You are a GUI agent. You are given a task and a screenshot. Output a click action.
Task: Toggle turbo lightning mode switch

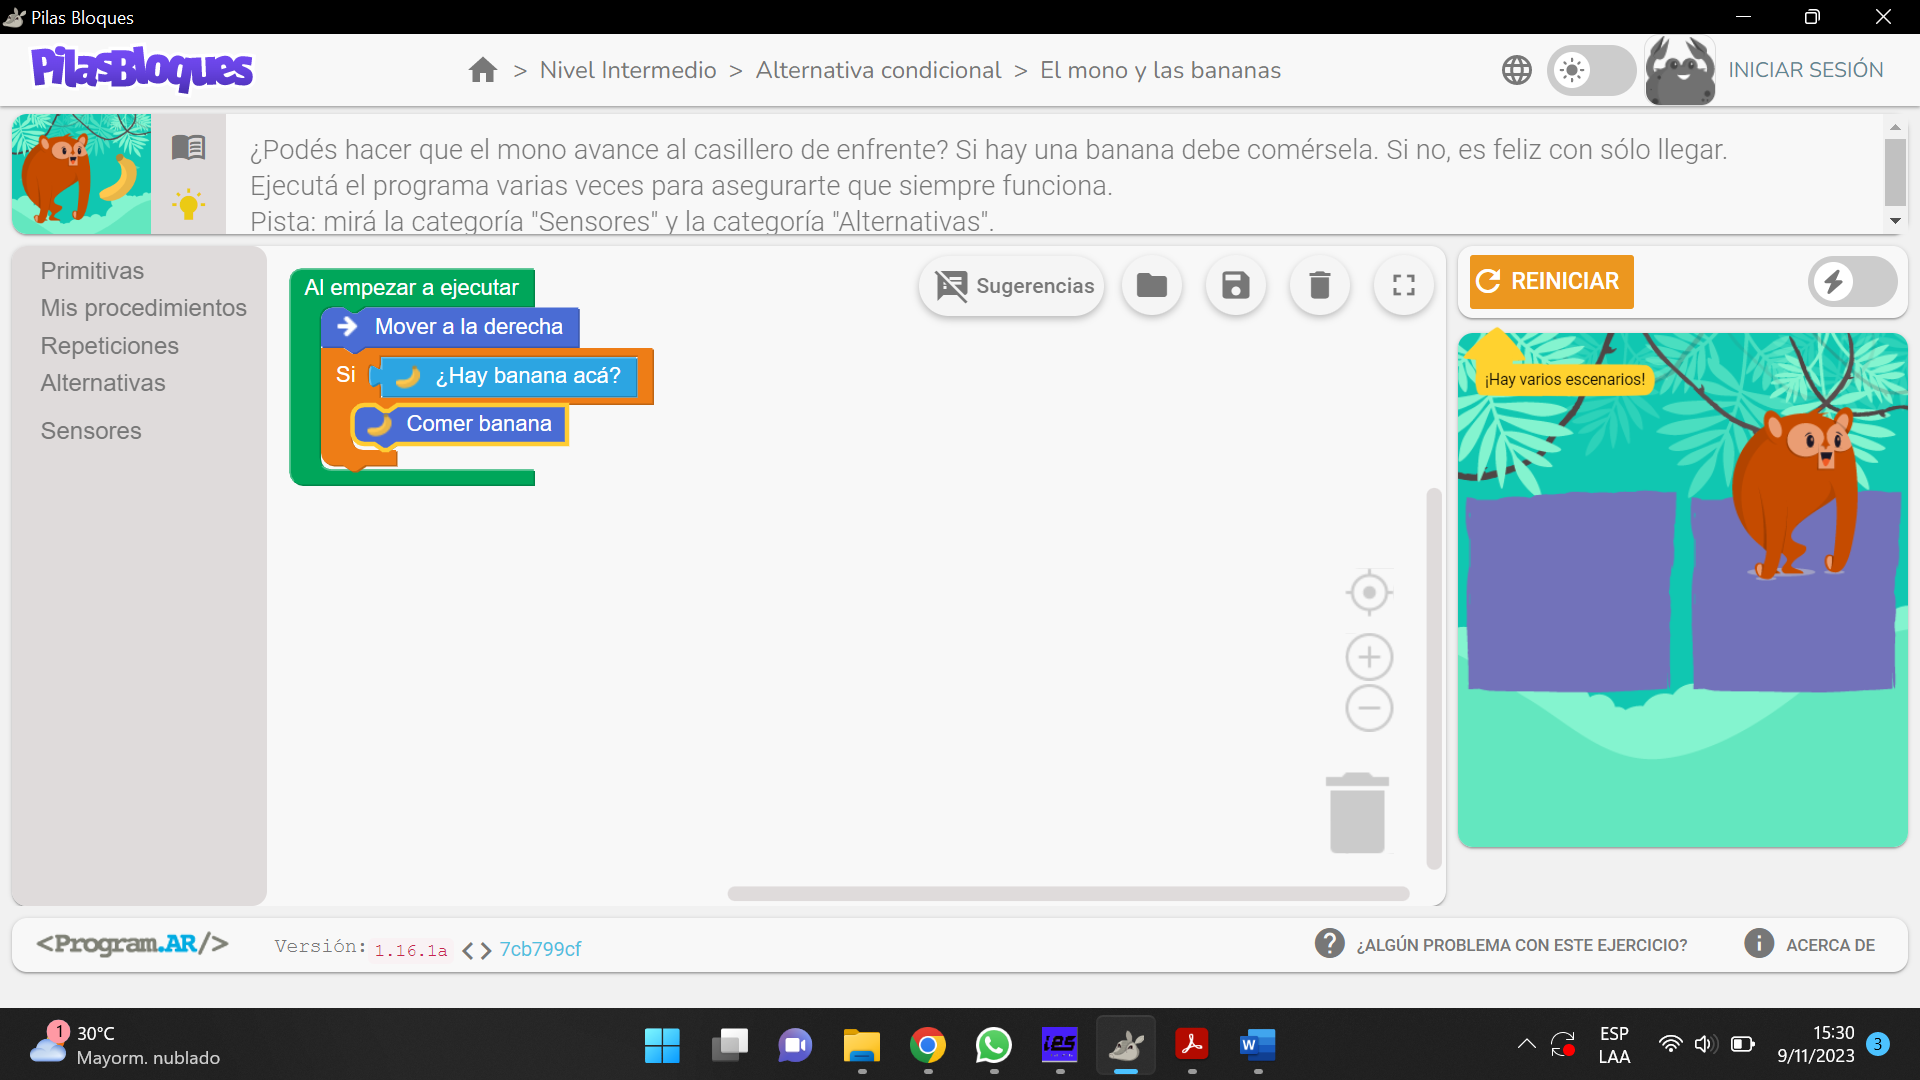click(x=1852, y=282)
